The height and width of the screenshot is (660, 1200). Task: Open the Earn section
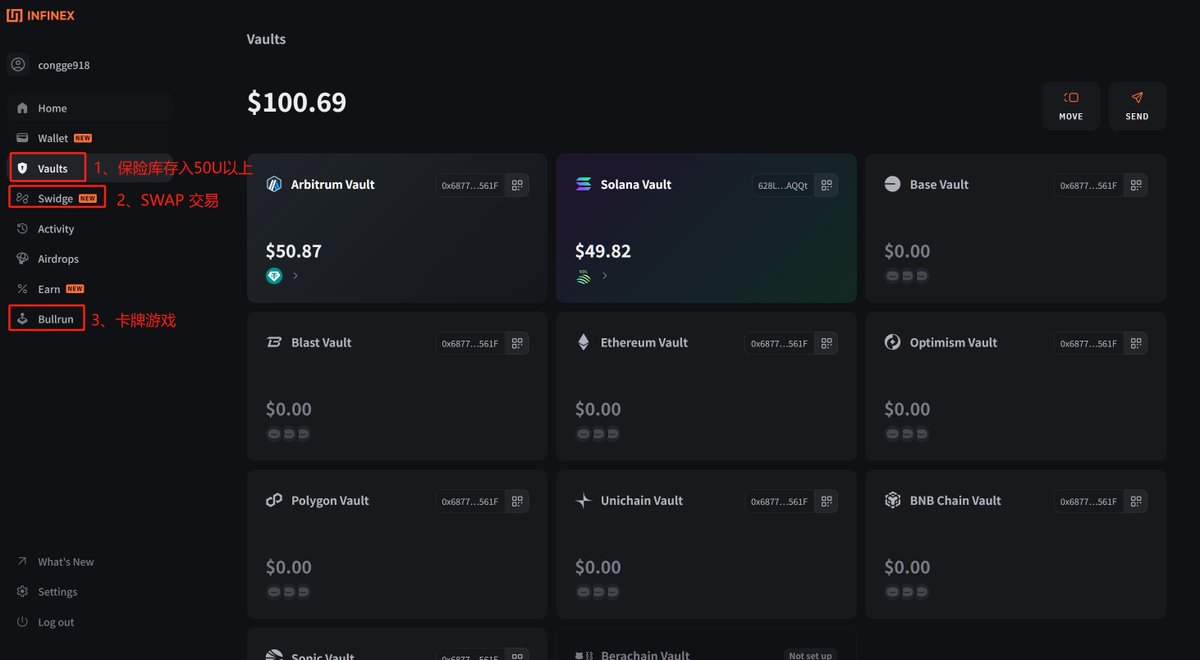point(51,289)
